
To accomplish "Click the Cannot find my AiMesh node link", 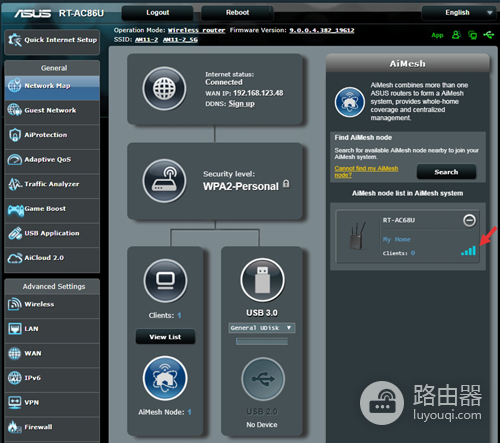I will pos(366,172).
